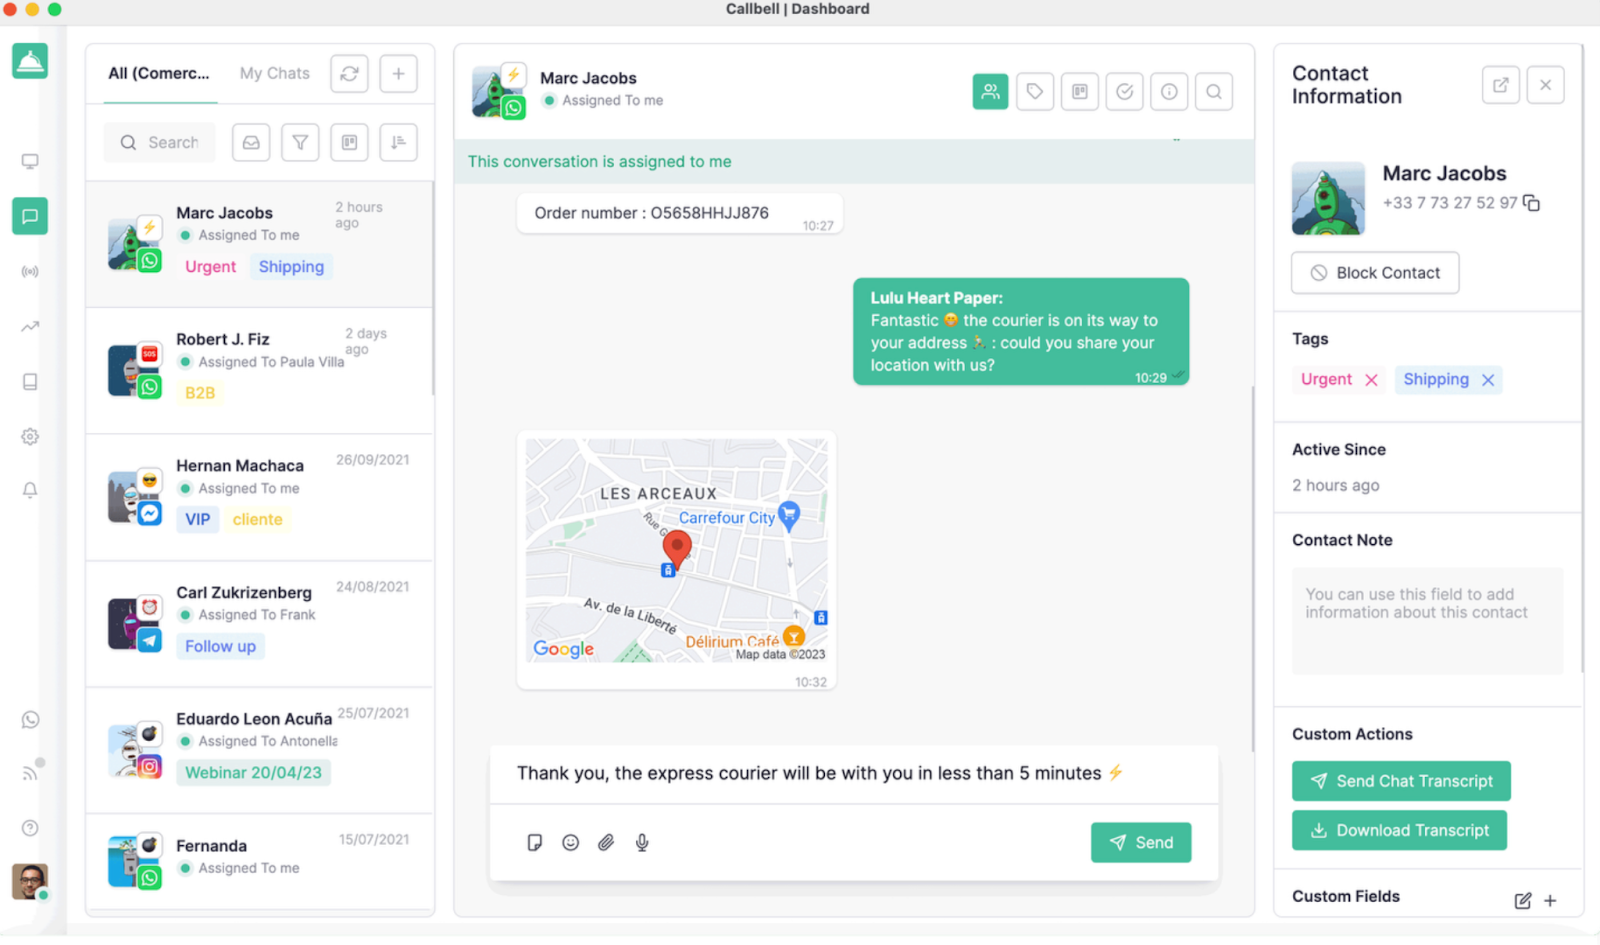Screen dimensions: 1600x945
Task: Add a new custom field with plus
Action: pos(1550,900)
